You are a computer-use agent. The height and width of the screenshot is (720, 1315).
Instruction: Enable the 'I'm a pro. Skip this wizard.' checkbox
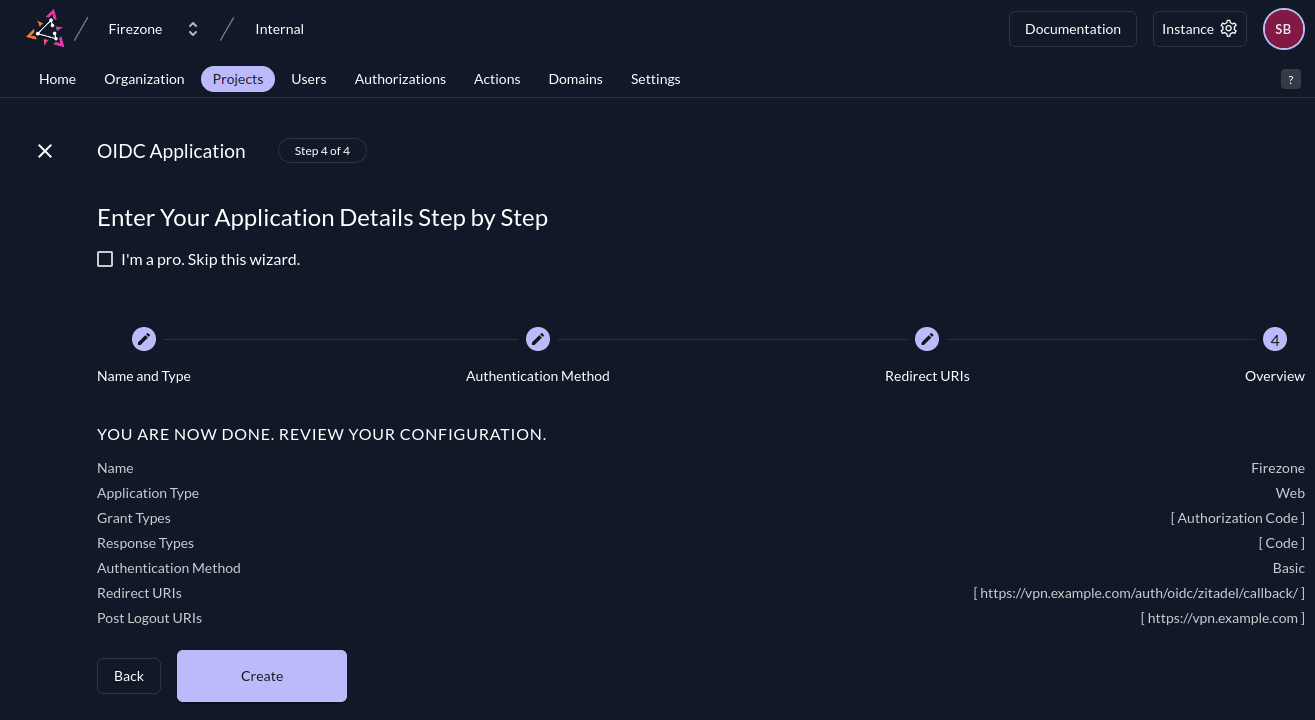(x=105, y=259)
